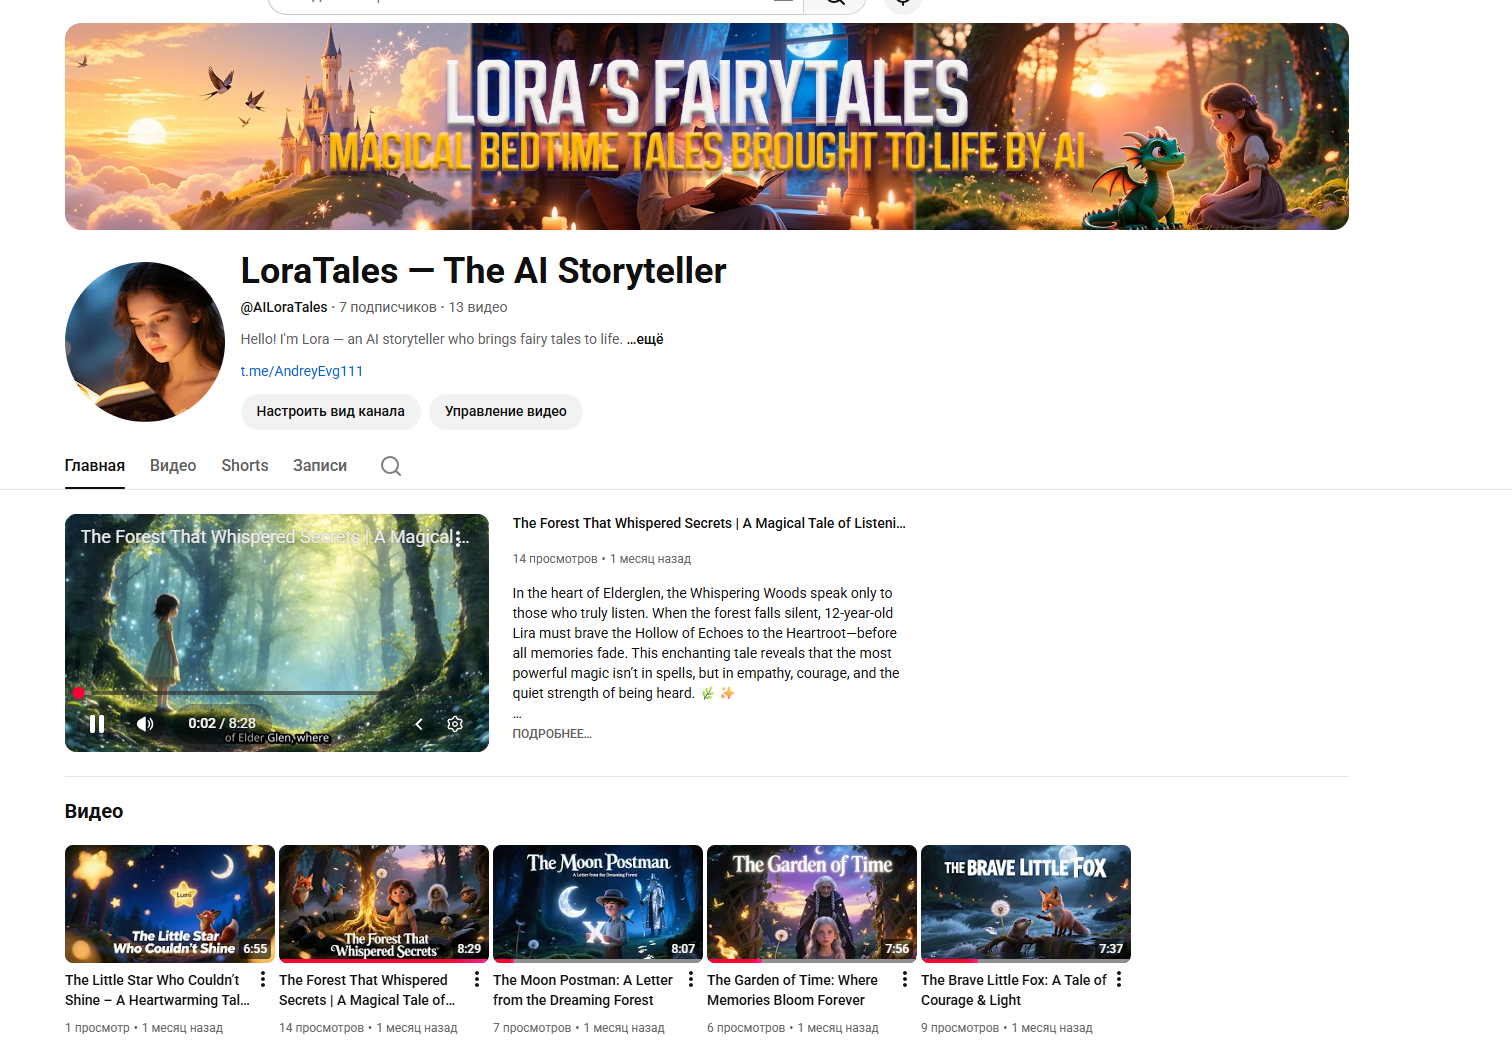Screen dimensions: 1512x1055
Task: Open The Little Star Who Couldn't Shine thumbnail
Action: coord(169,903)
